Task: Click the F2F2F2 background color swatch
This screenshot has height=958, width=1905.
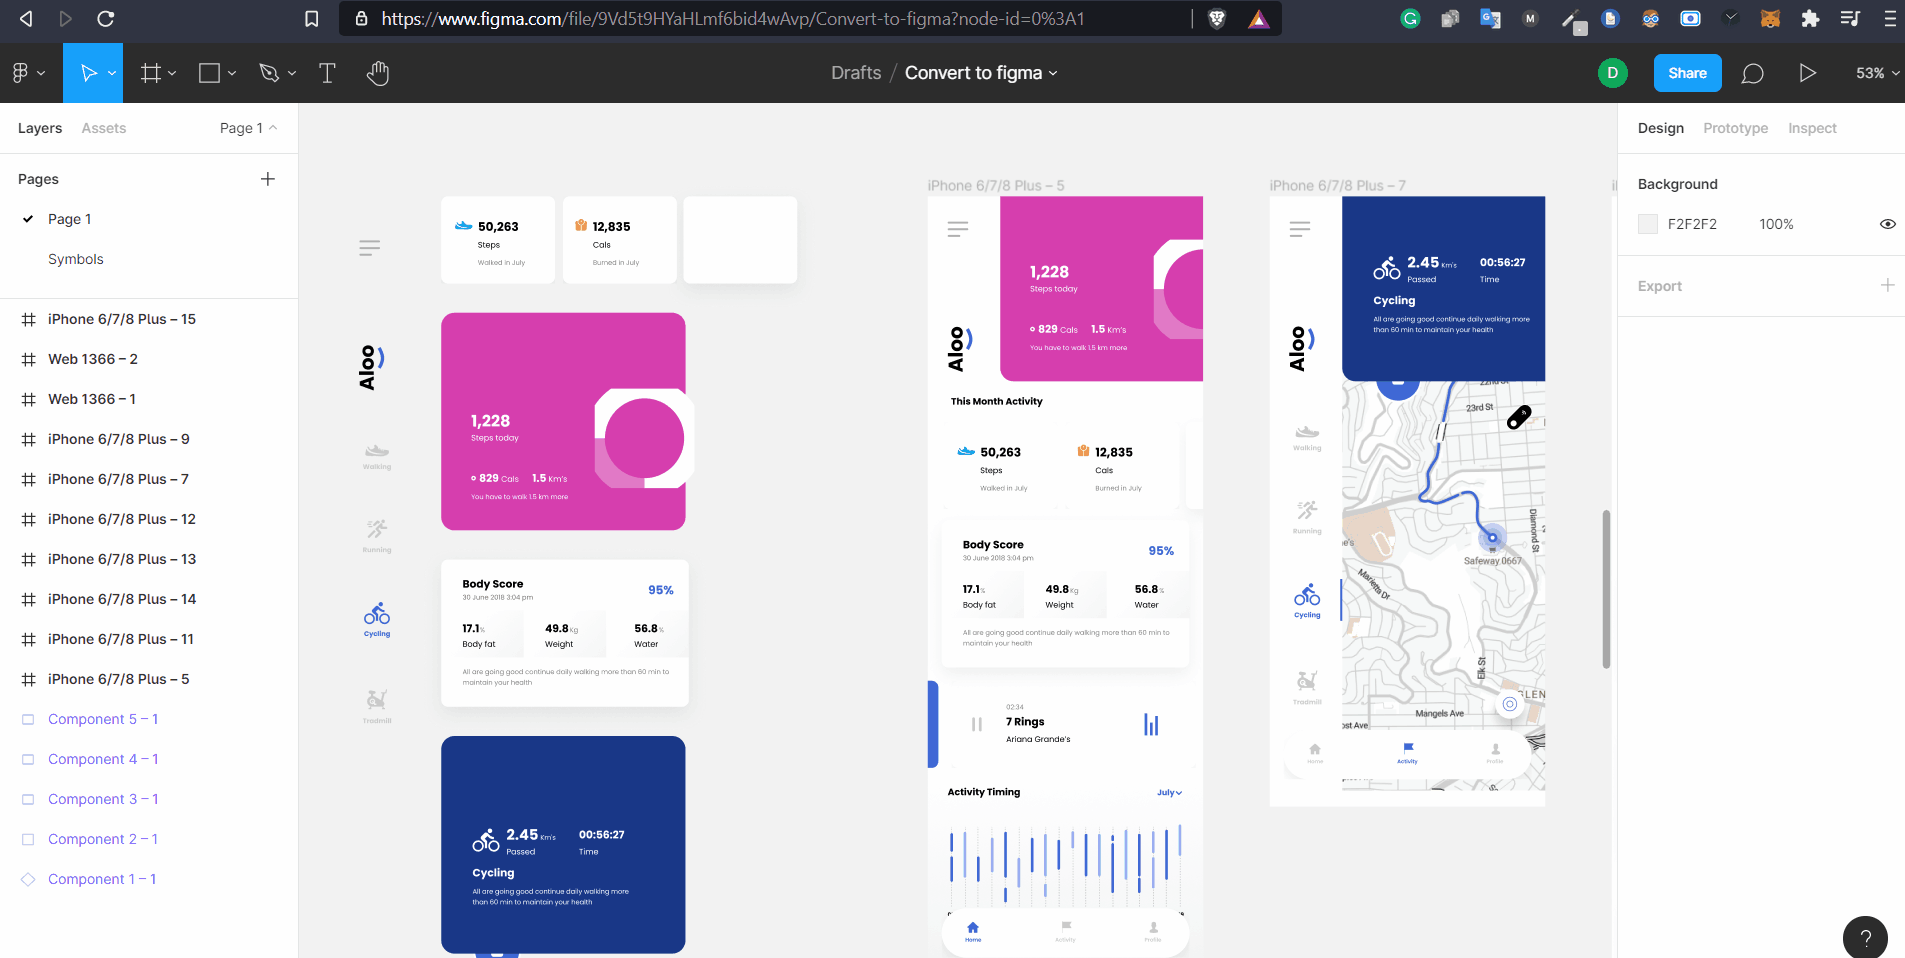Action: tap(1648, 224)
